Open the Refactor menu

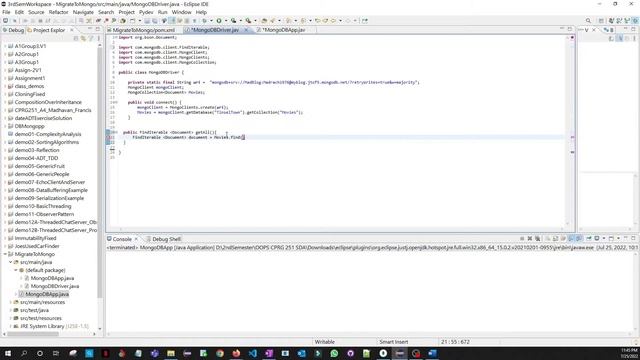58,12
